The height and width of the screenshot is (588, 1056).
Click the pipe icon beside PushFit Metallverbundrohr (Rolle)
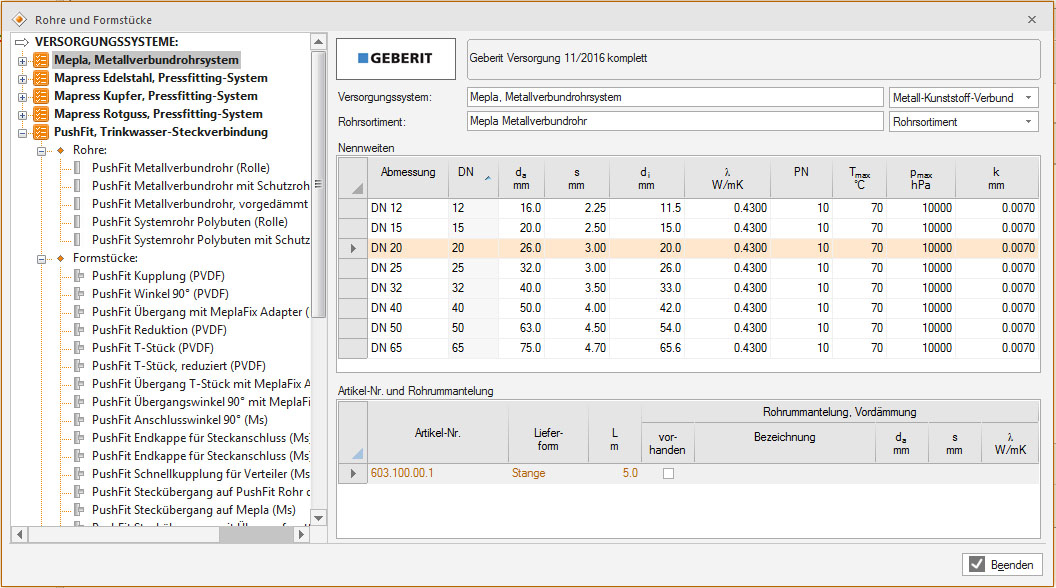(x=77, y=168)
